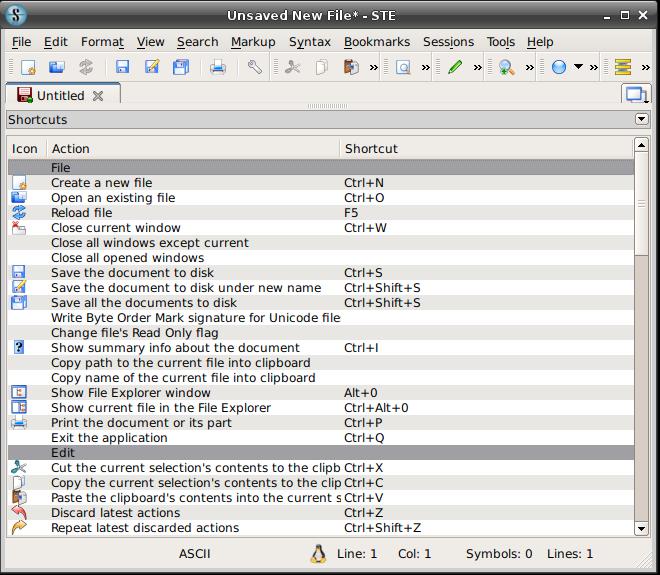Click the printer toolbar icon
The image size is (660, 575).
pyautogui.click(x=218, y=67)
